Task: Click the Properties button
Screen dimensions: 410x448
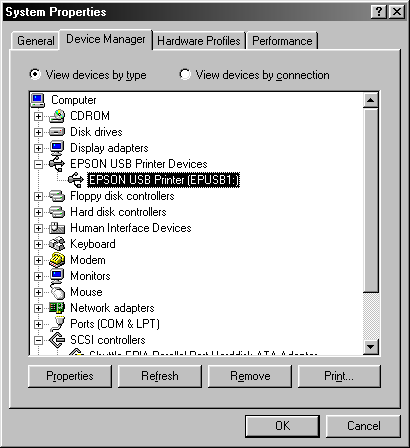Action: click(70, 376)
